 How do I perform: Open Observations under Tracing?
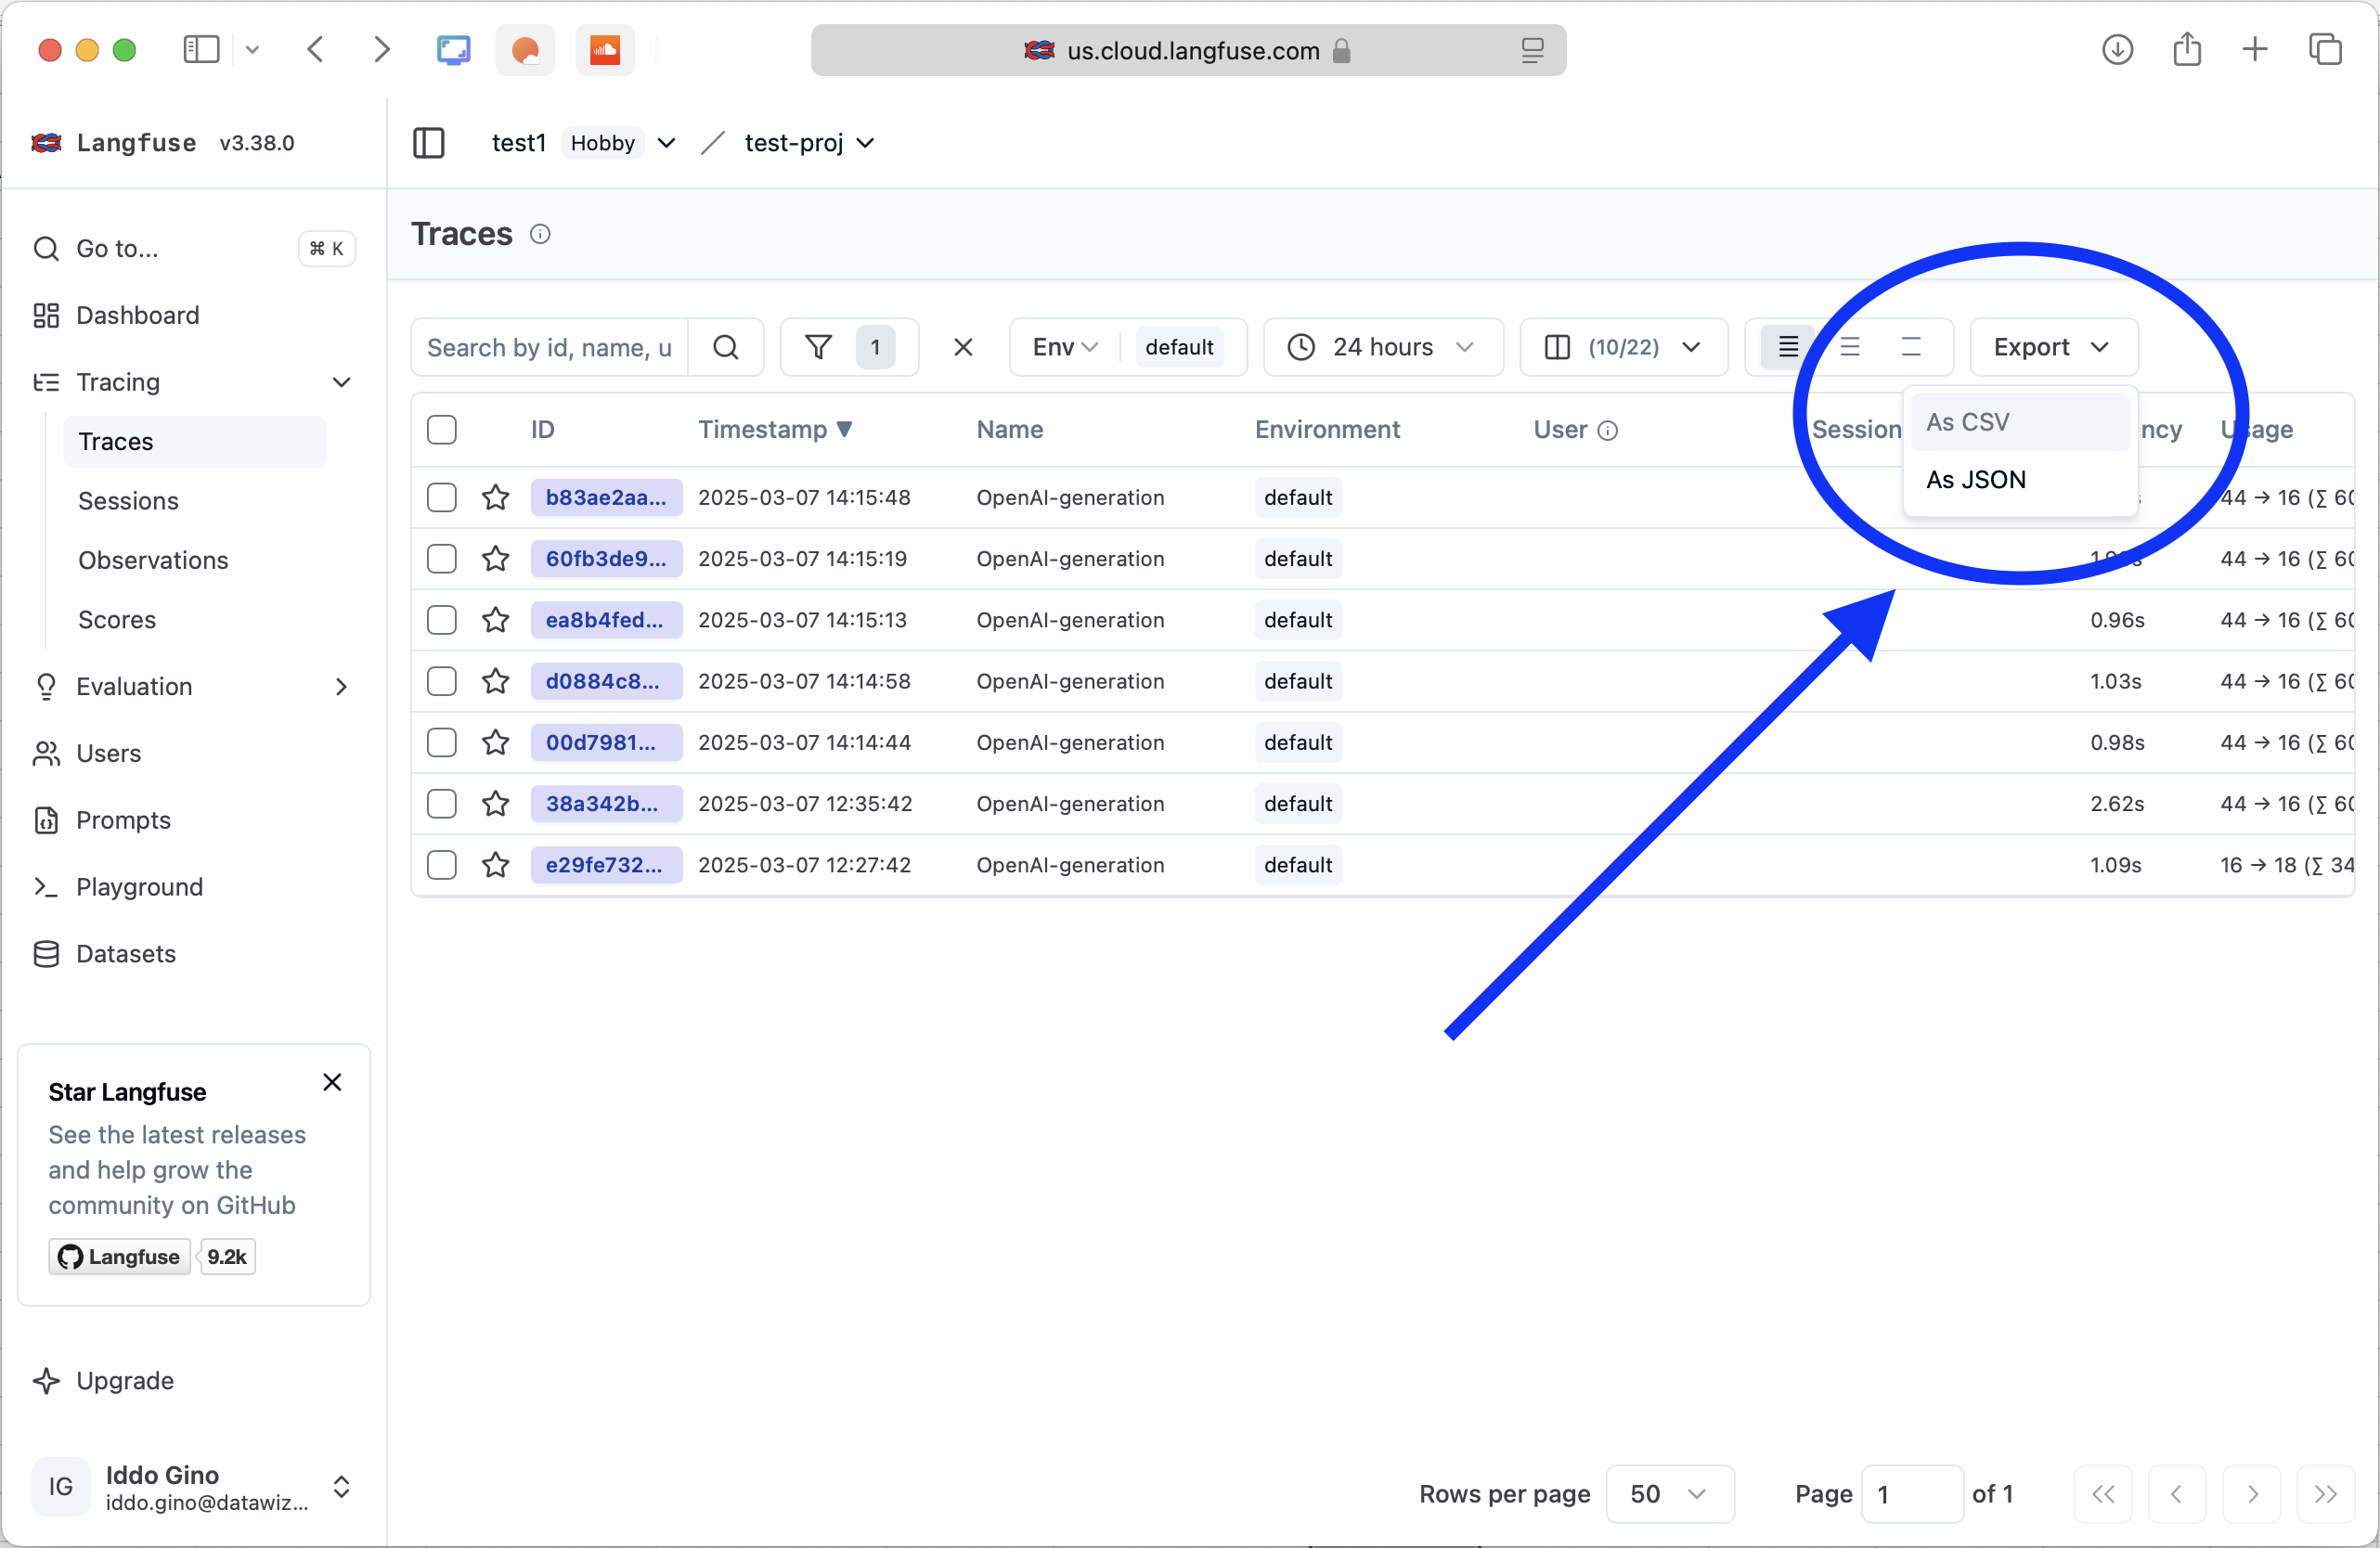(153, 560)
